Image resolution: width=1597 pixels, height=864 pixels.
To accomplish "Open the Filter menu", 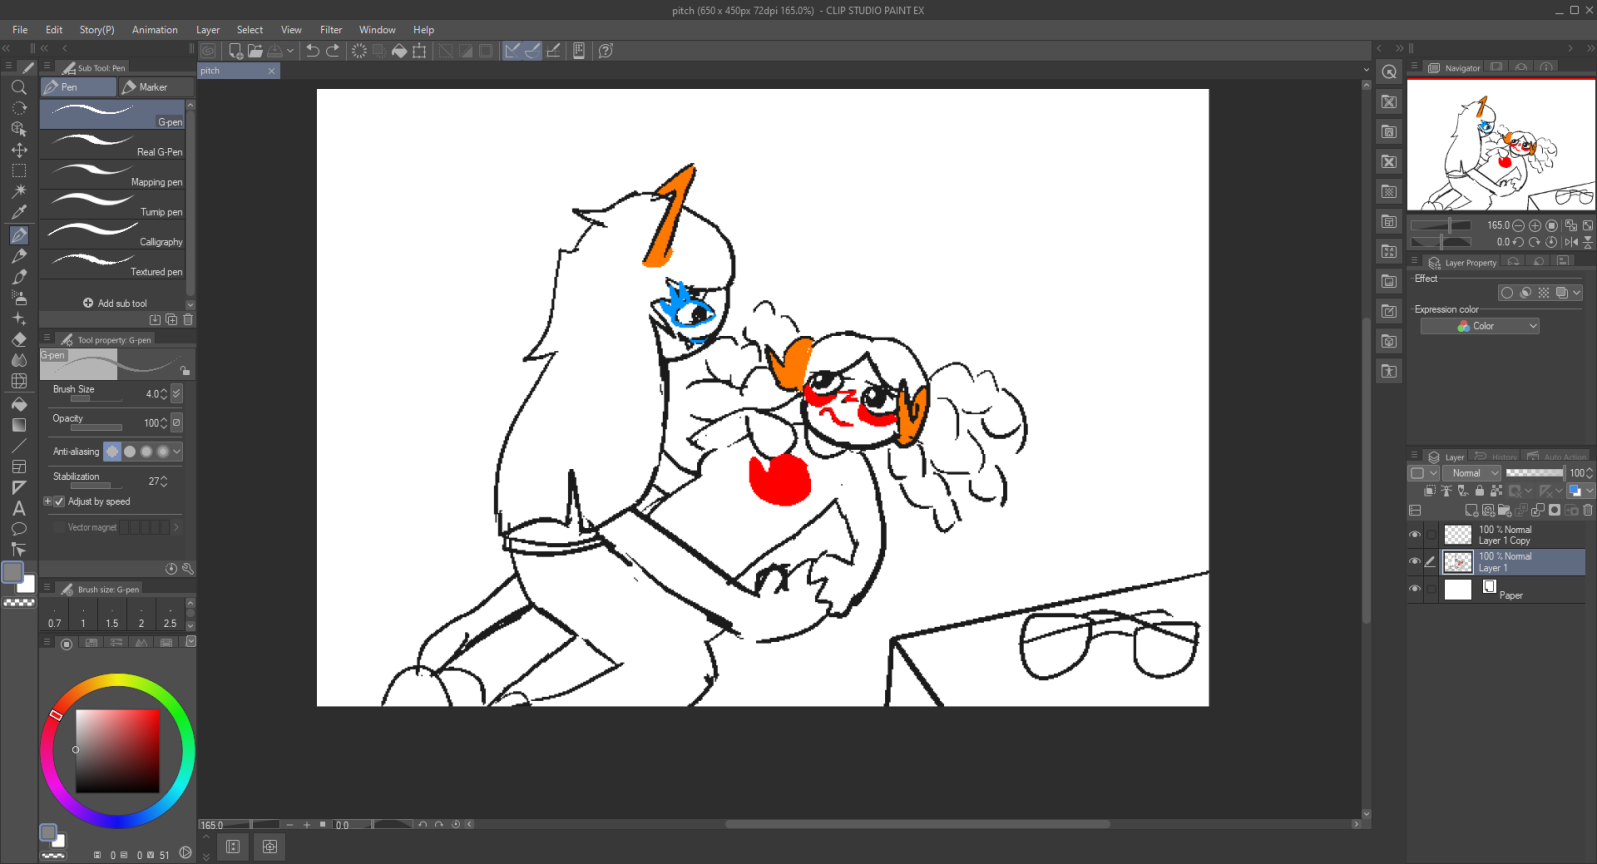I will pyautogui.click(x=331, y=30).
